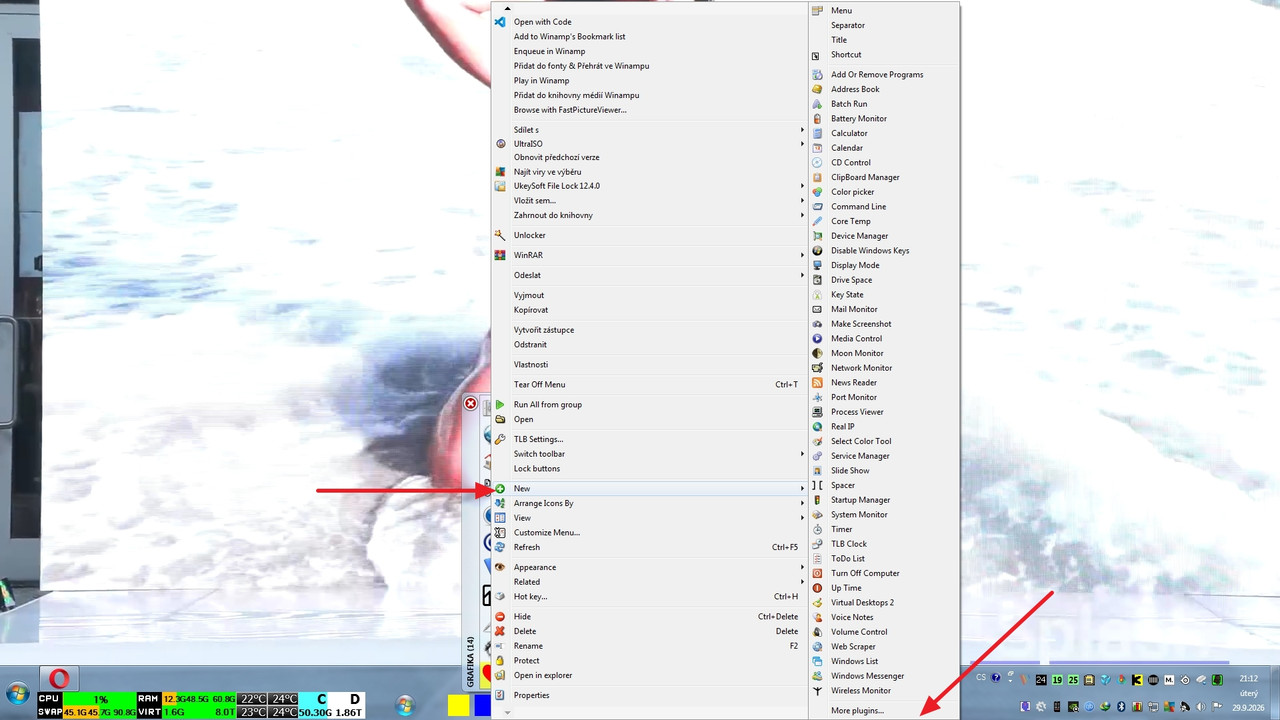This screenshot has height=720, width=1280.
Task: Choose the Wireless Monitor plugin icon
Action: [817, 691]
